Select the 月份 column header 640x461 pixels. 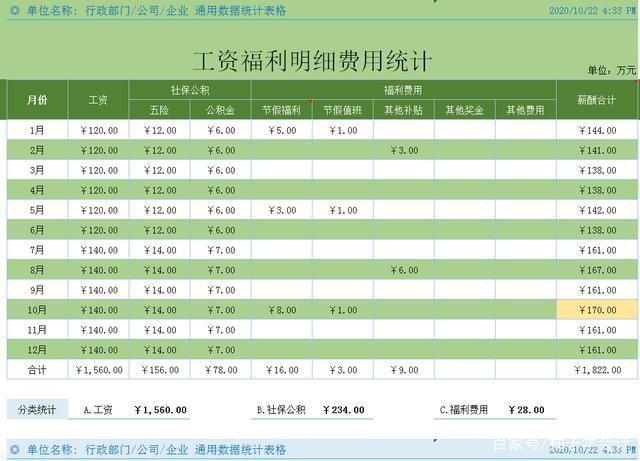(x=37, y=100)
